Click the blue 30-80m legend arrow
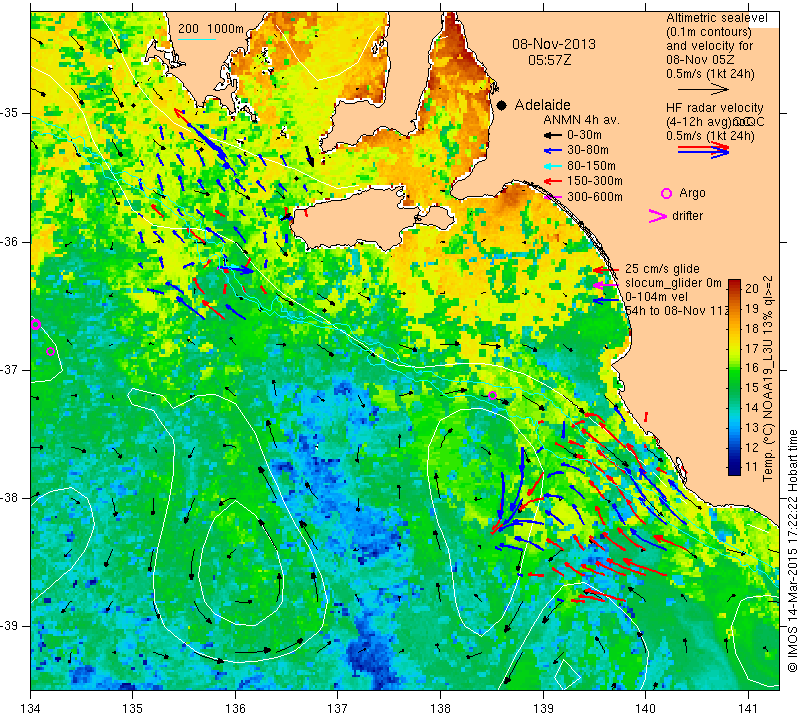Viewport: 800px width, 720px height. (x=552, y=151)
